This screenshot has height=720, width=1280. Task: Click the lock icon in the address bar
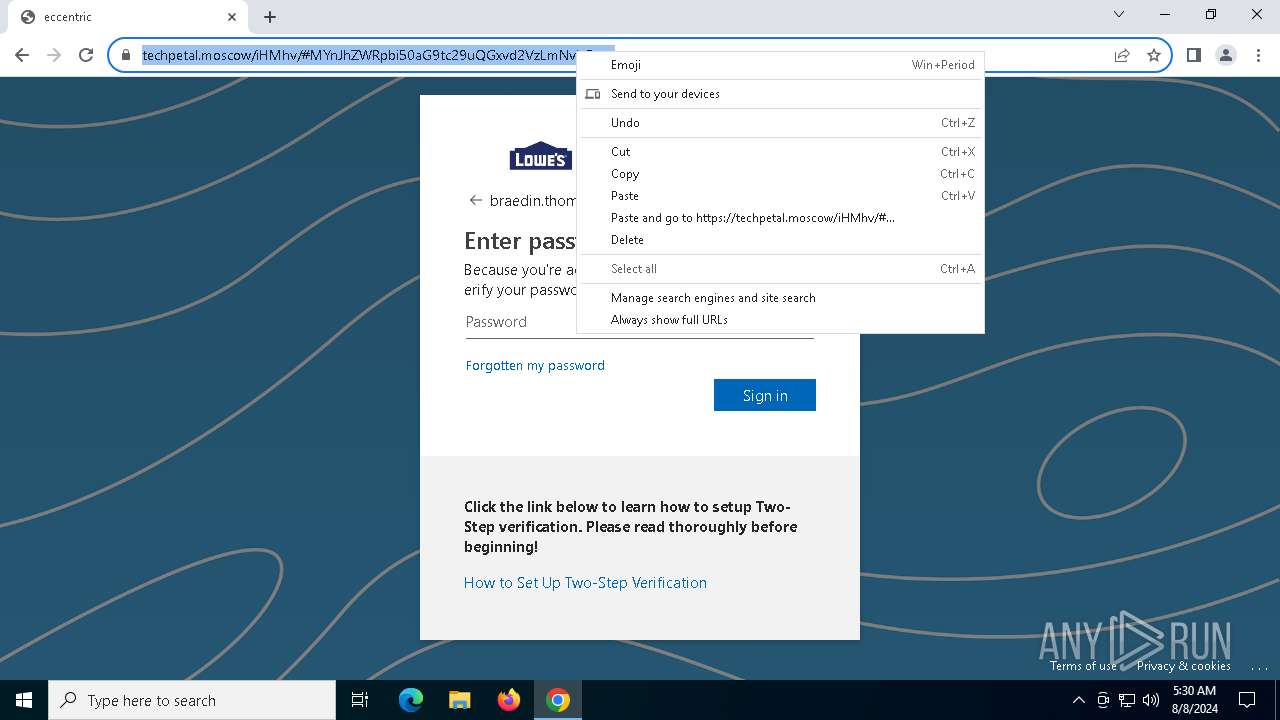[126, 56]
